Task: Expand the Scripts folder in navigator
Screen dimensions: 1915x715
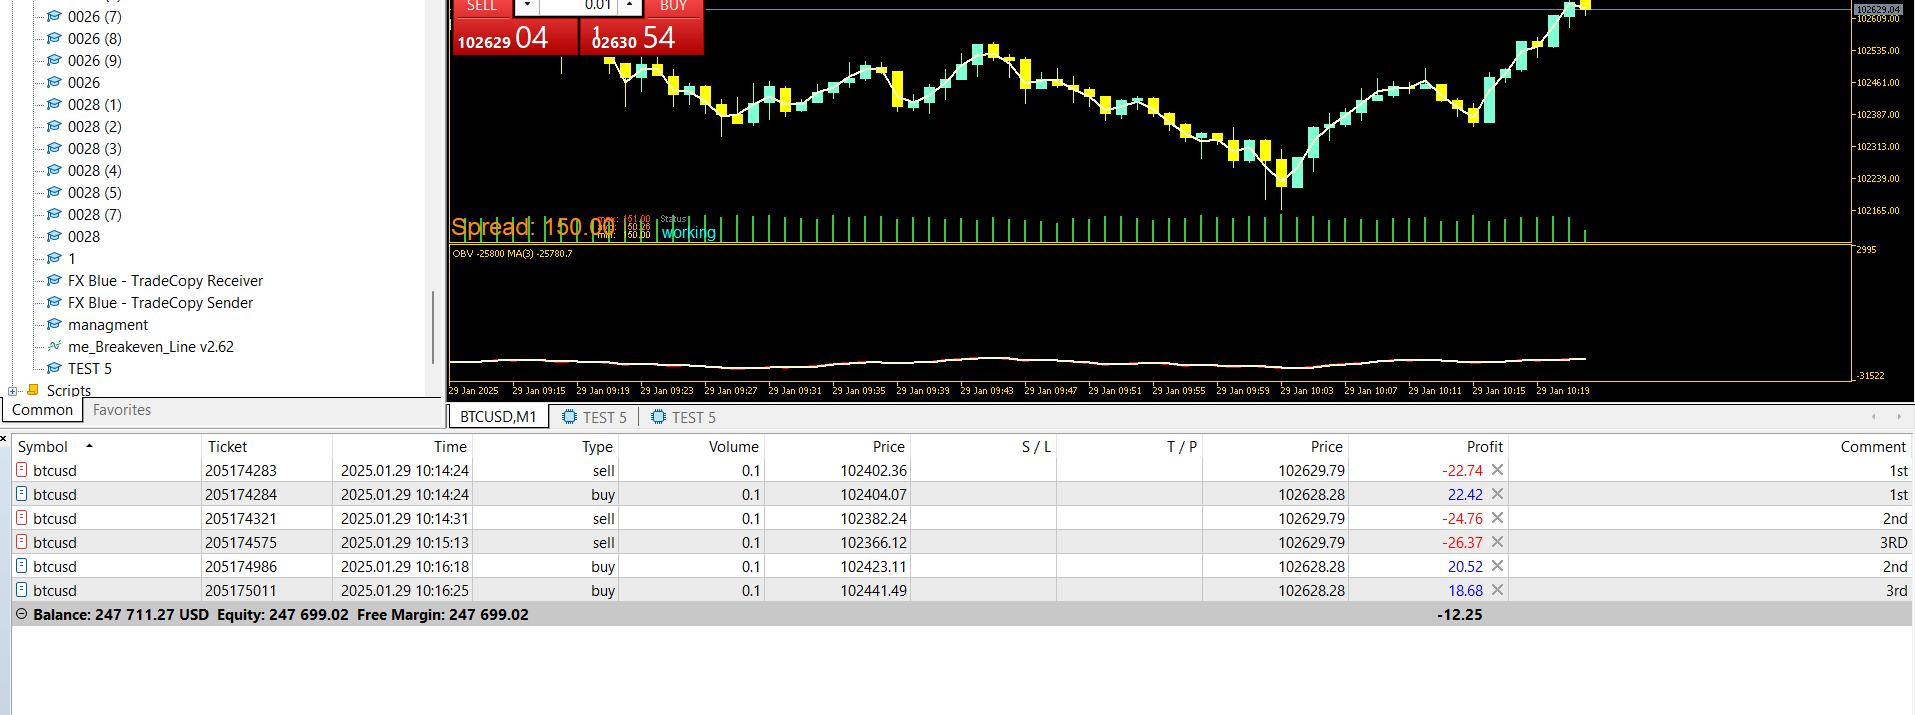Action: click(12, 391)
